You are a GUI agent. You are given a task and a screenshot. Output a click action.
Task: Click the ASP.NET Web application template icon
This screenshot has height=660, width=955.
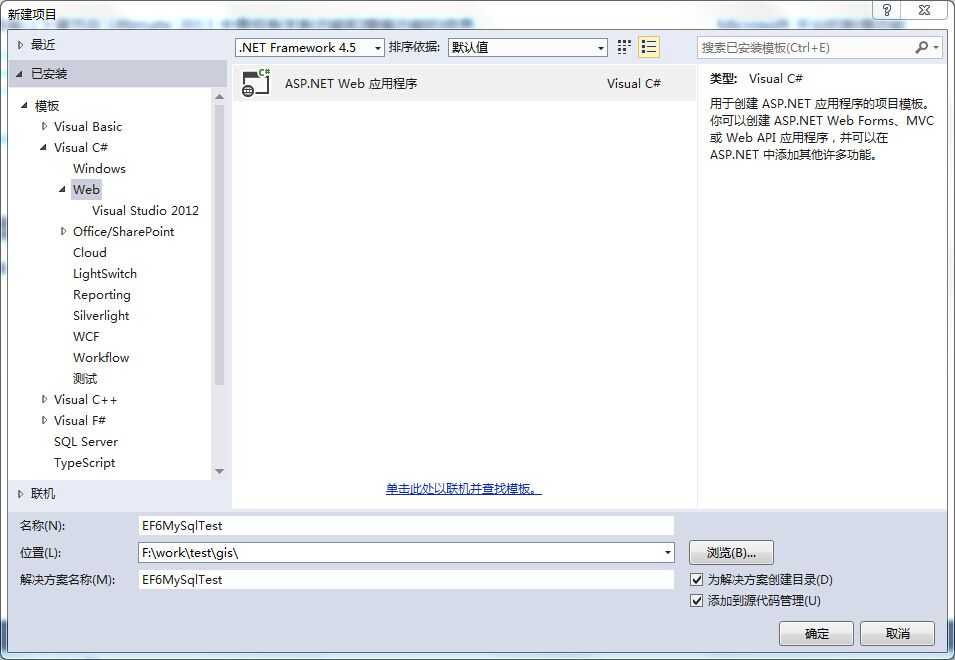[256, 83]
